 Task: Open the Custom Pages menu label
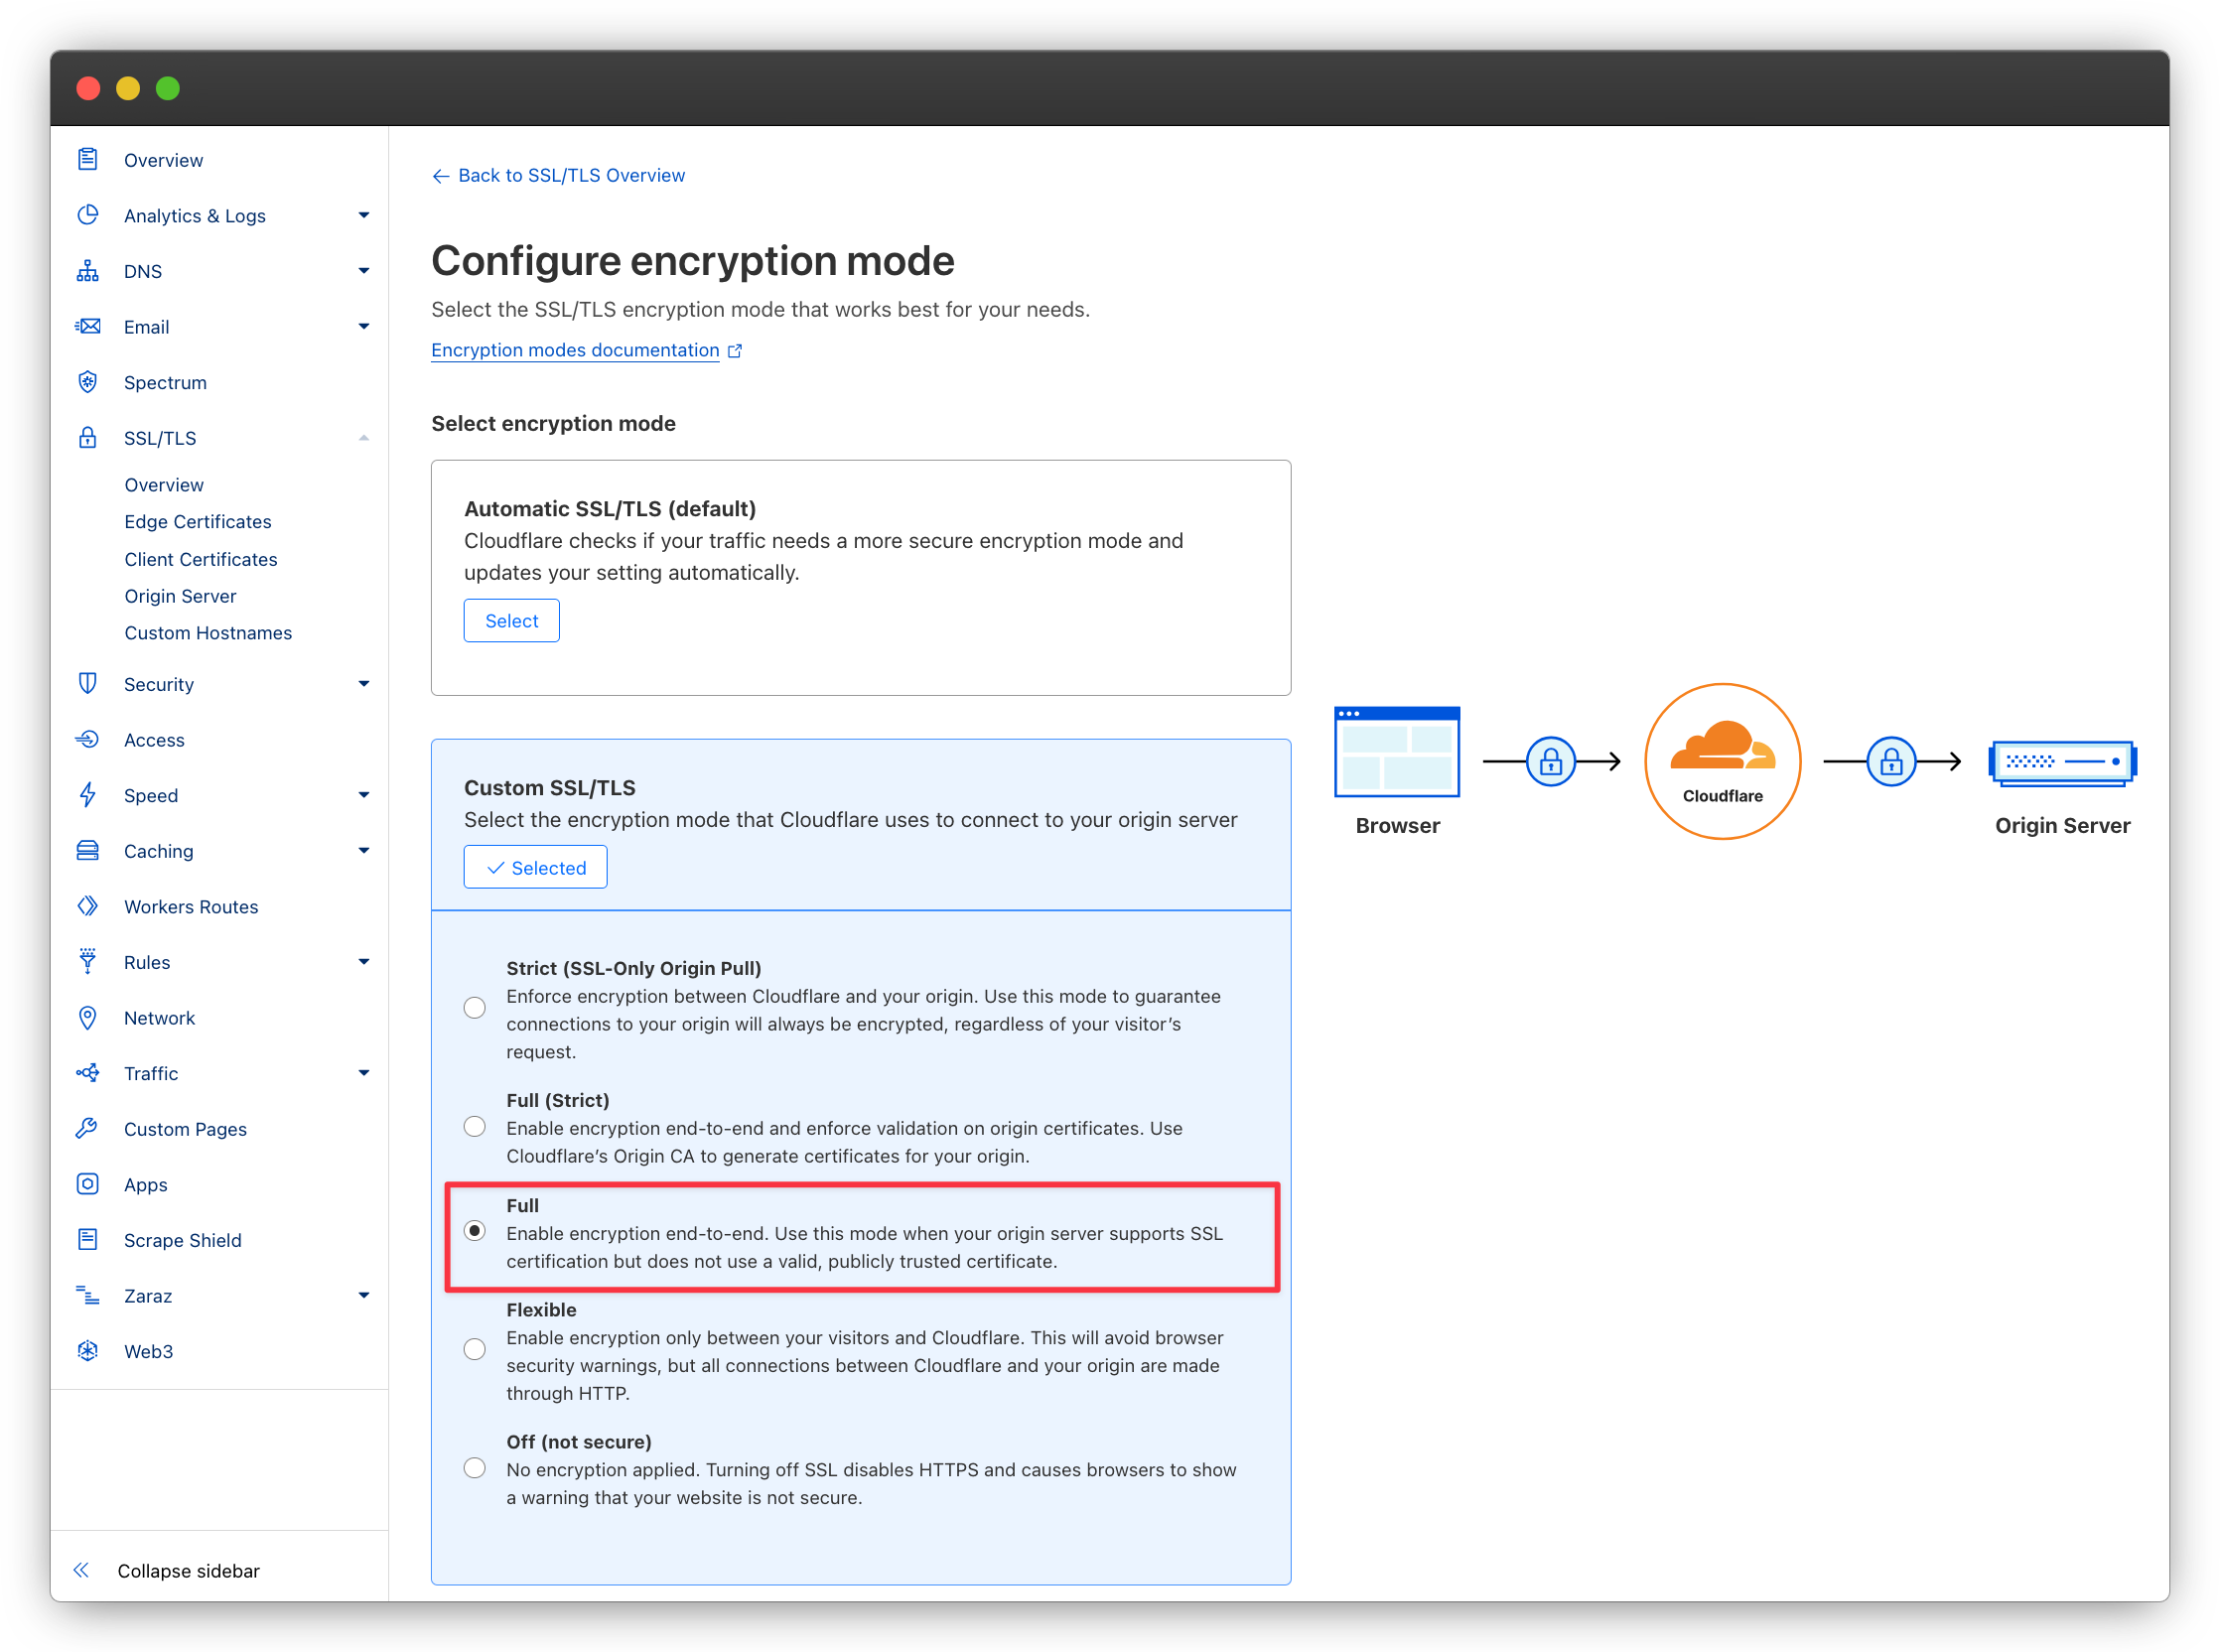[185, 1129]
